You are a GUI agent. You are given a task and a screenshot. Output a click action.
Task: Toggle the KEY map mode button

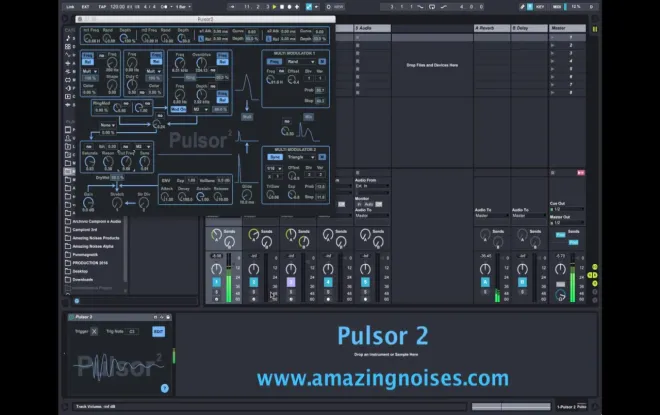coord(540,7)
